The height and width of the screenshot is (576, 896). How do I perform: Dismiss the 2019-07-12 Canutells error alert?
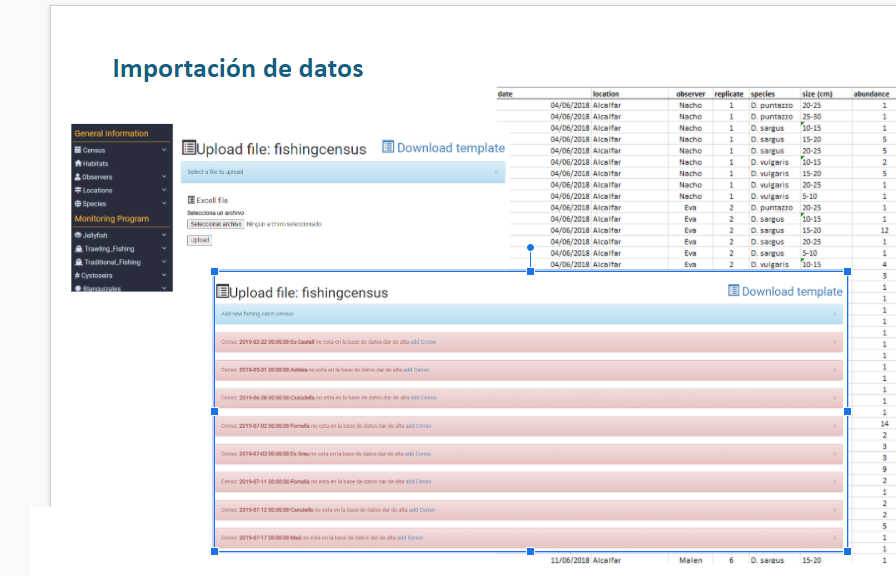(x=834, y=510)
